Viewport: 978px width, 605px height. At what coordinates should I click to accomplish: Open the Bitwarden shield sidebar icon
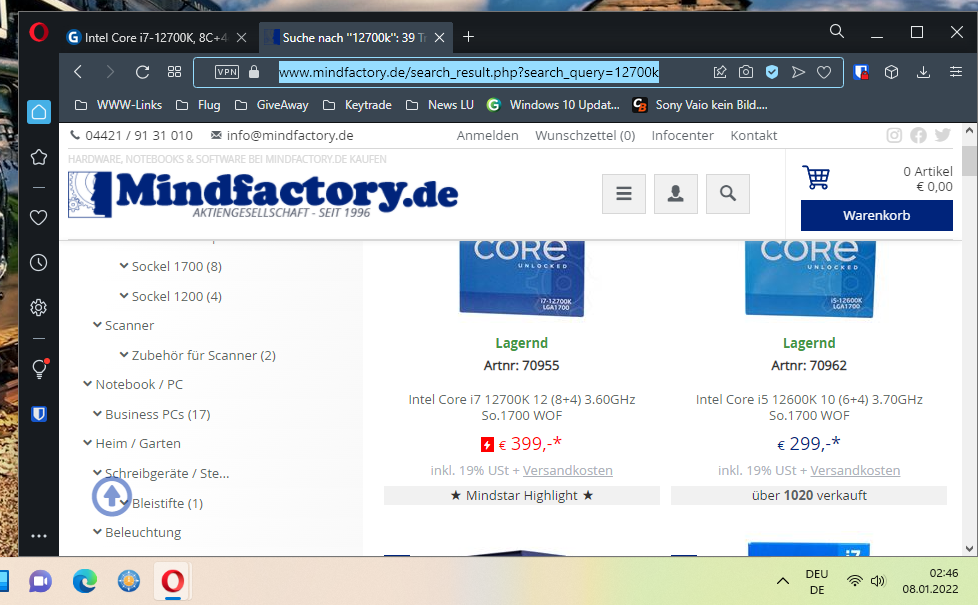[39, 414]
